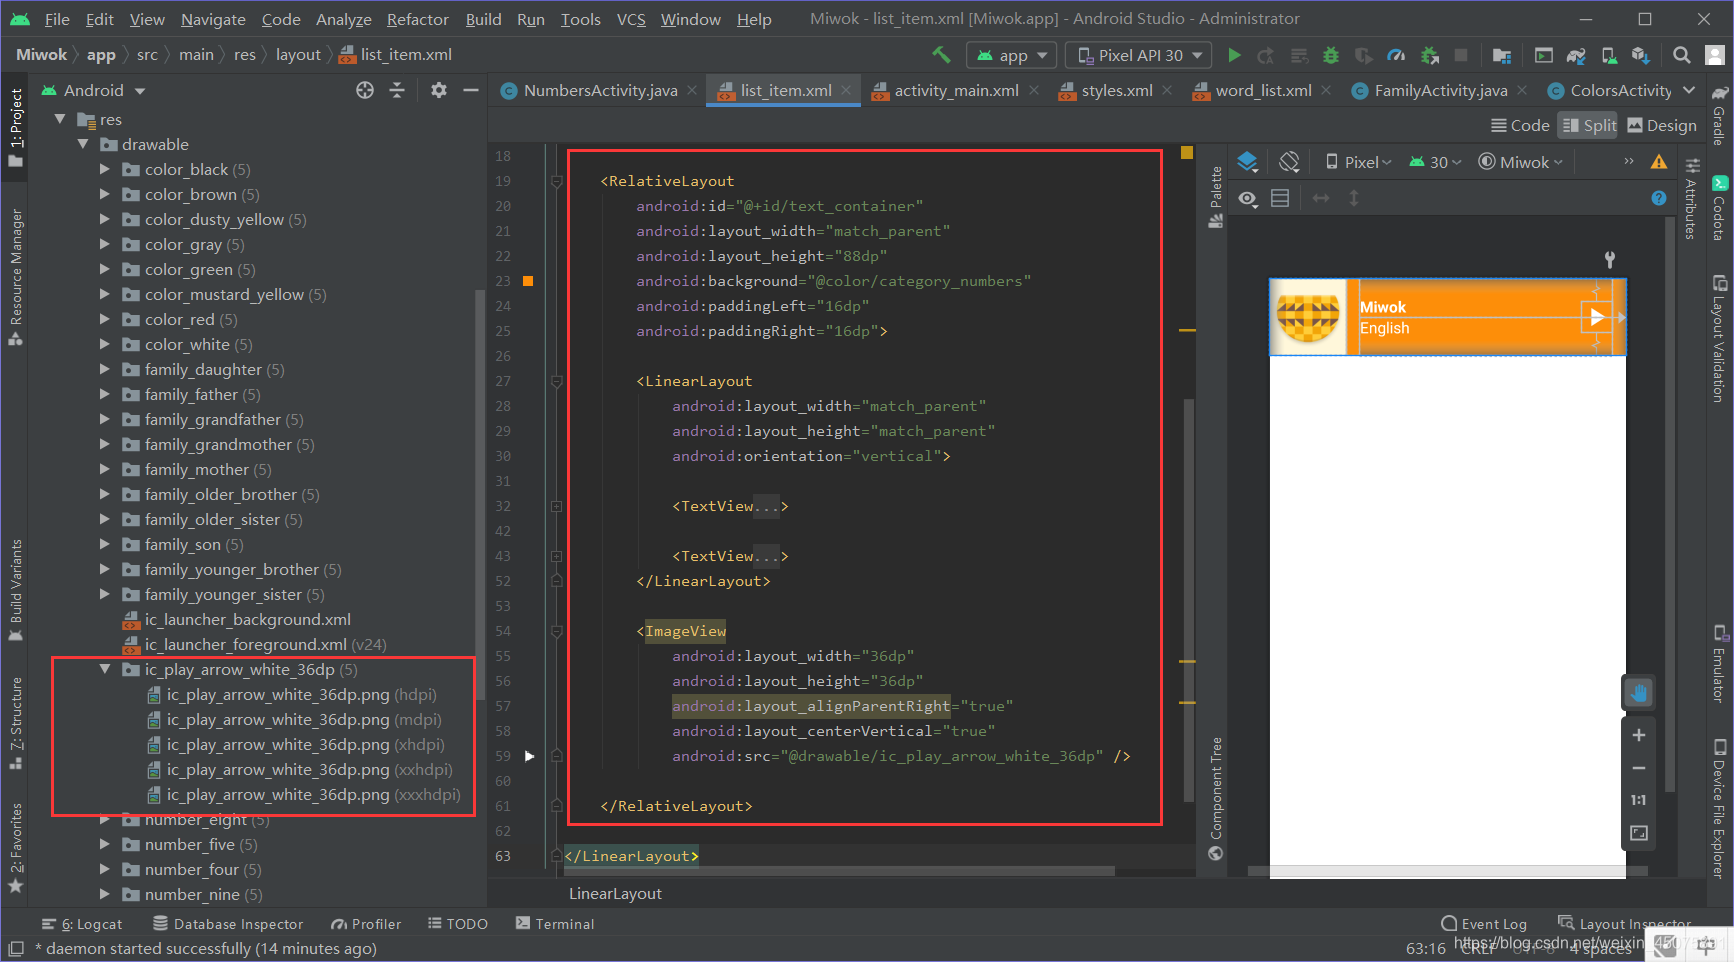This screenshot has width=1734, height=962.
Task: Open the Android project view dropdown
Action: (x=94, y=90)
